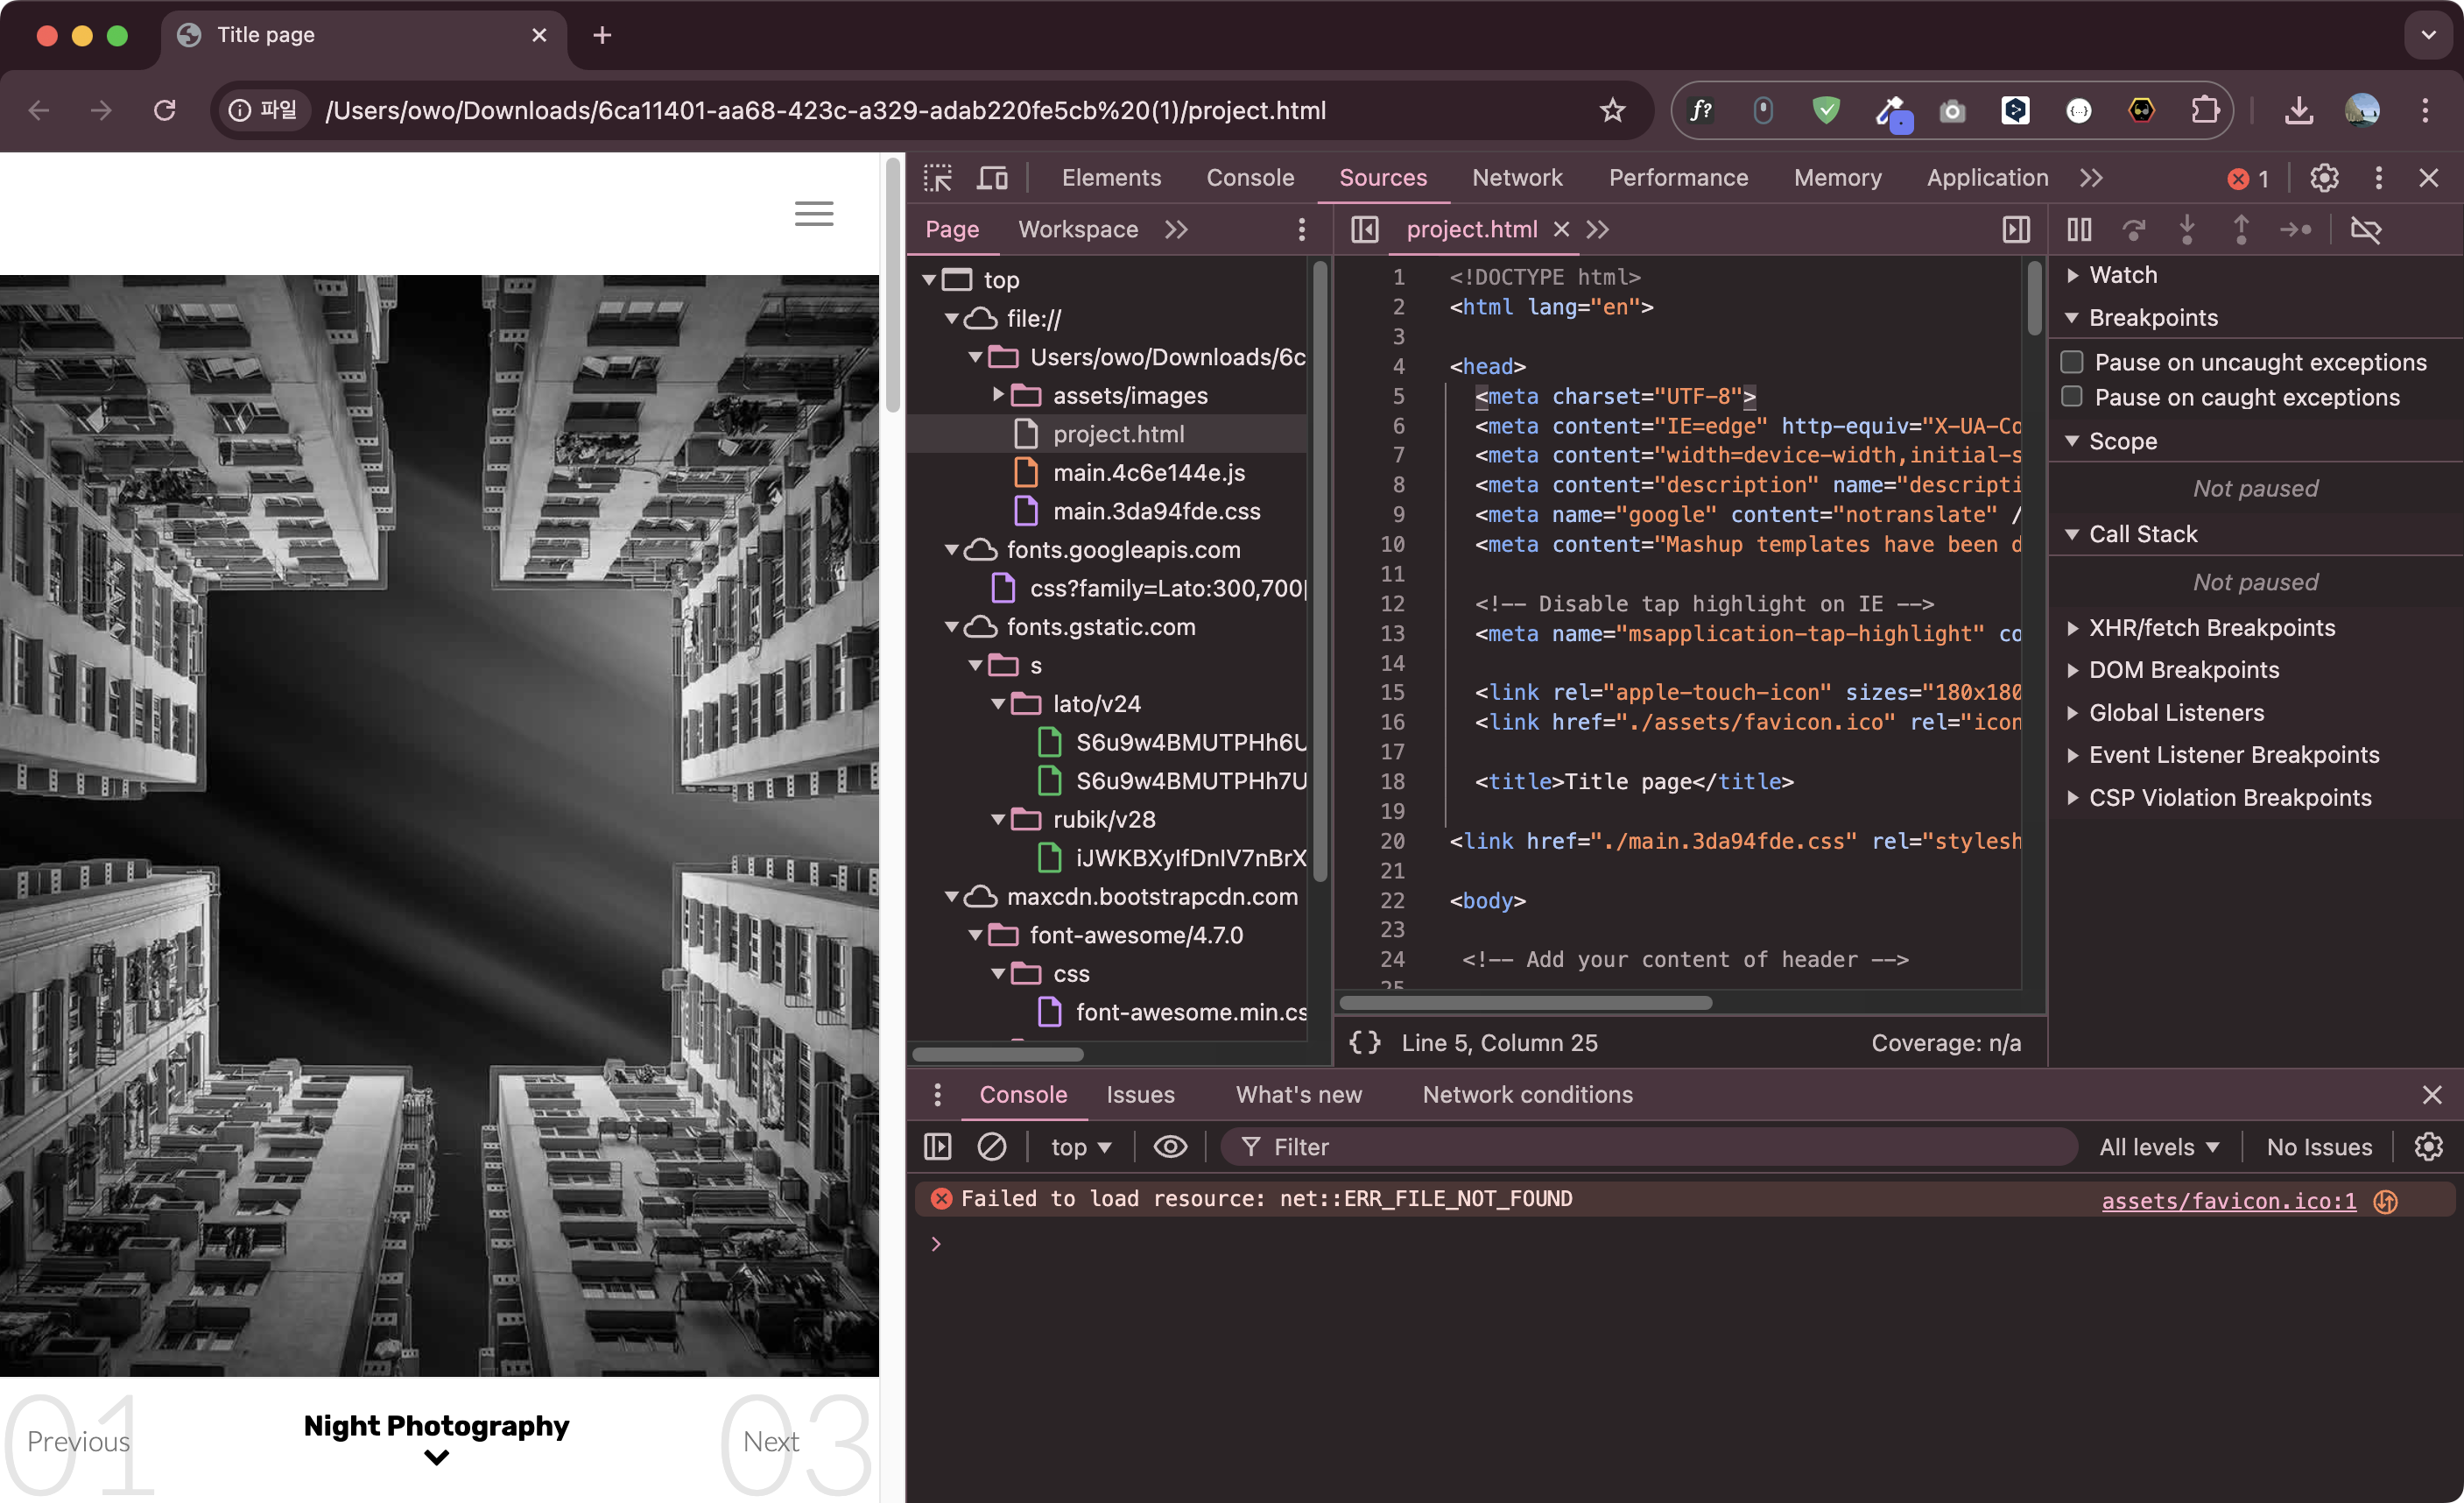Collapse the fonts.gstatic.com tree node
The height and width of the screenshot is (1503, 2464).
point(951,627)
